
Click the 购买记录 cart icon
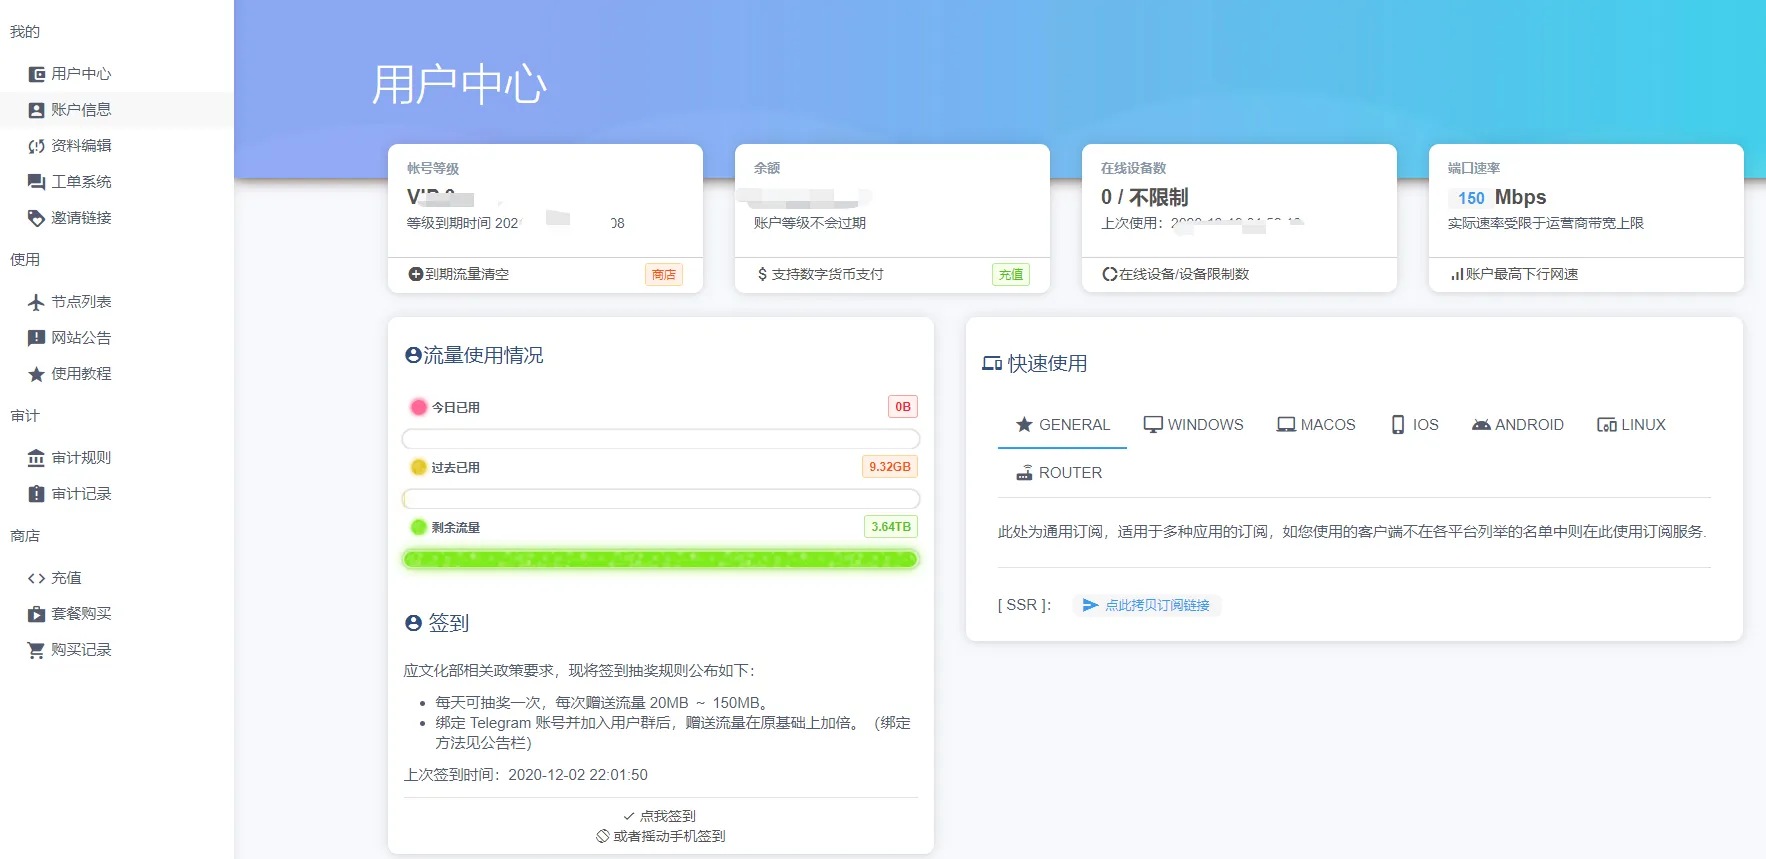click(x=37, y=650)
